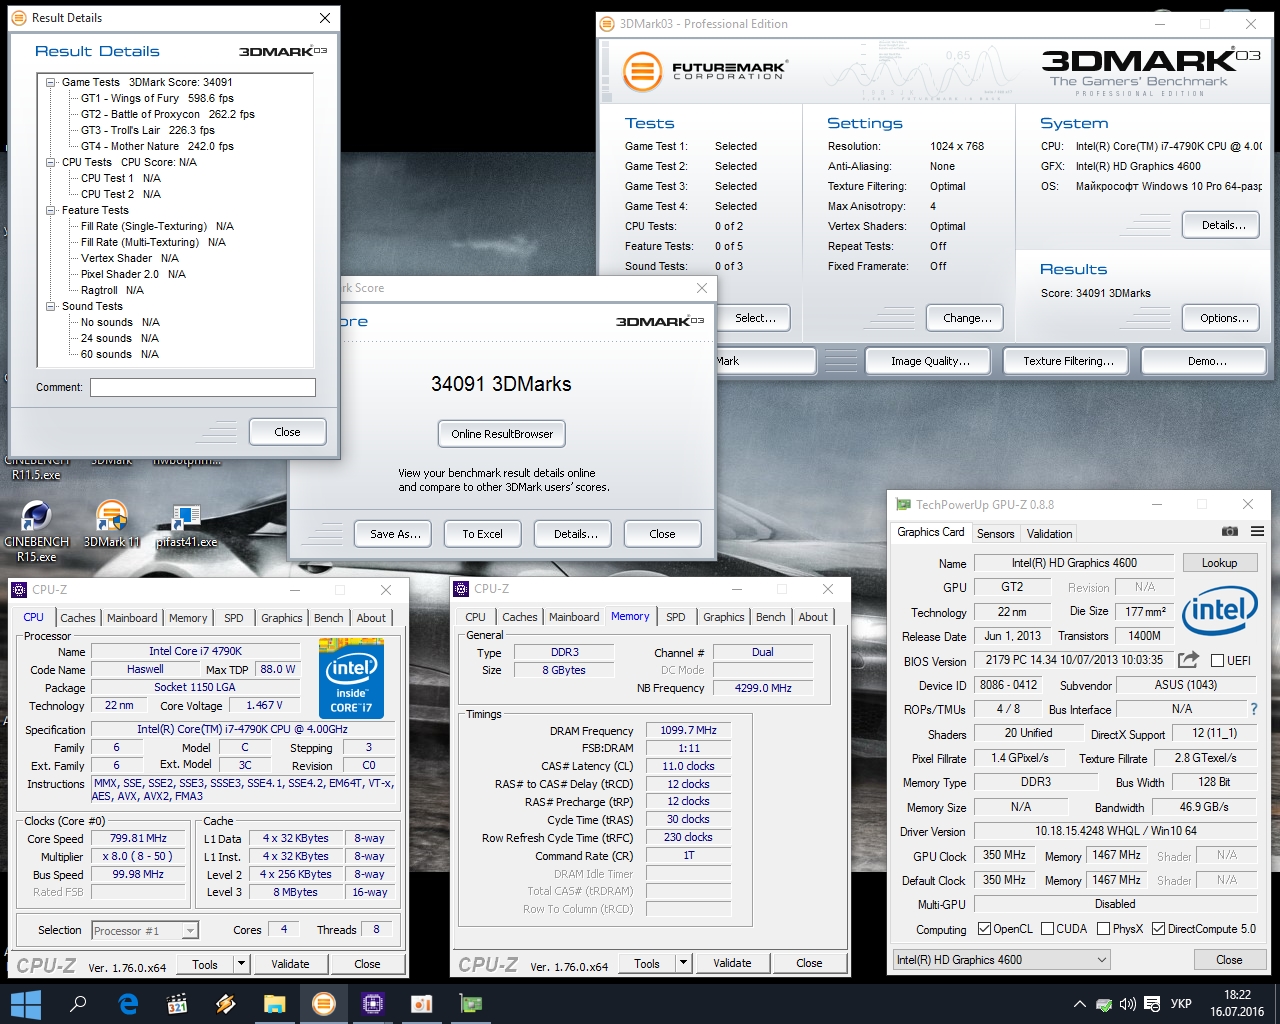Screen dimensions: 1280x1024
Task: Switch to 3DMark03 taskbar icon
Action: tap(323, 1004)
